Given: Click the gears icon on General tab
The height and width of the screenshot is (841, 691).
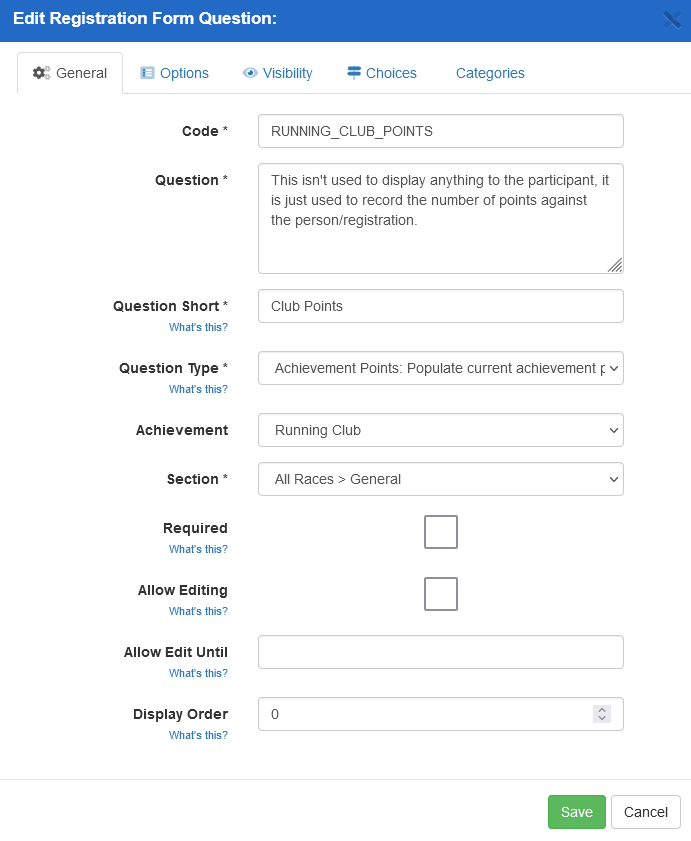Looking at the screenshot, I should (41, 73).
